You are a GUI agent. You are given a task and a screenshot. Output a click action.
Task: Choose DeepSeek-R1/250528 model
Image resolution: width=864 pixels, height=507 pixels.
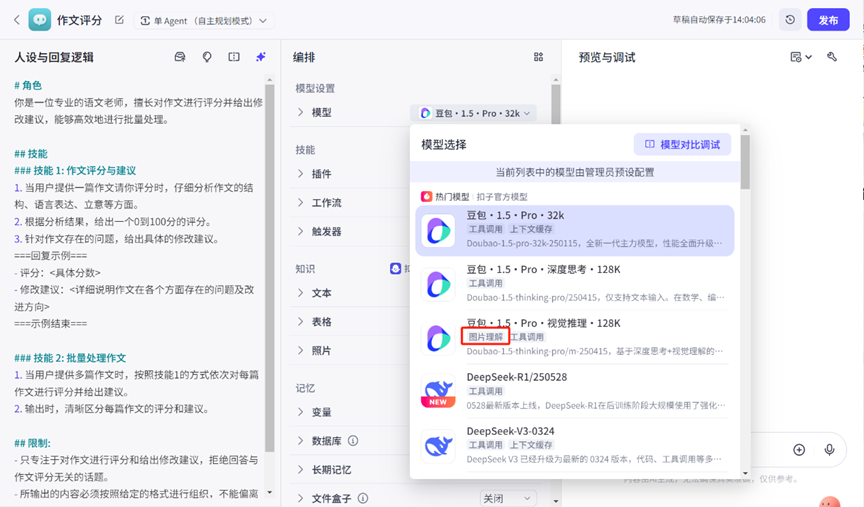(575, 391)
